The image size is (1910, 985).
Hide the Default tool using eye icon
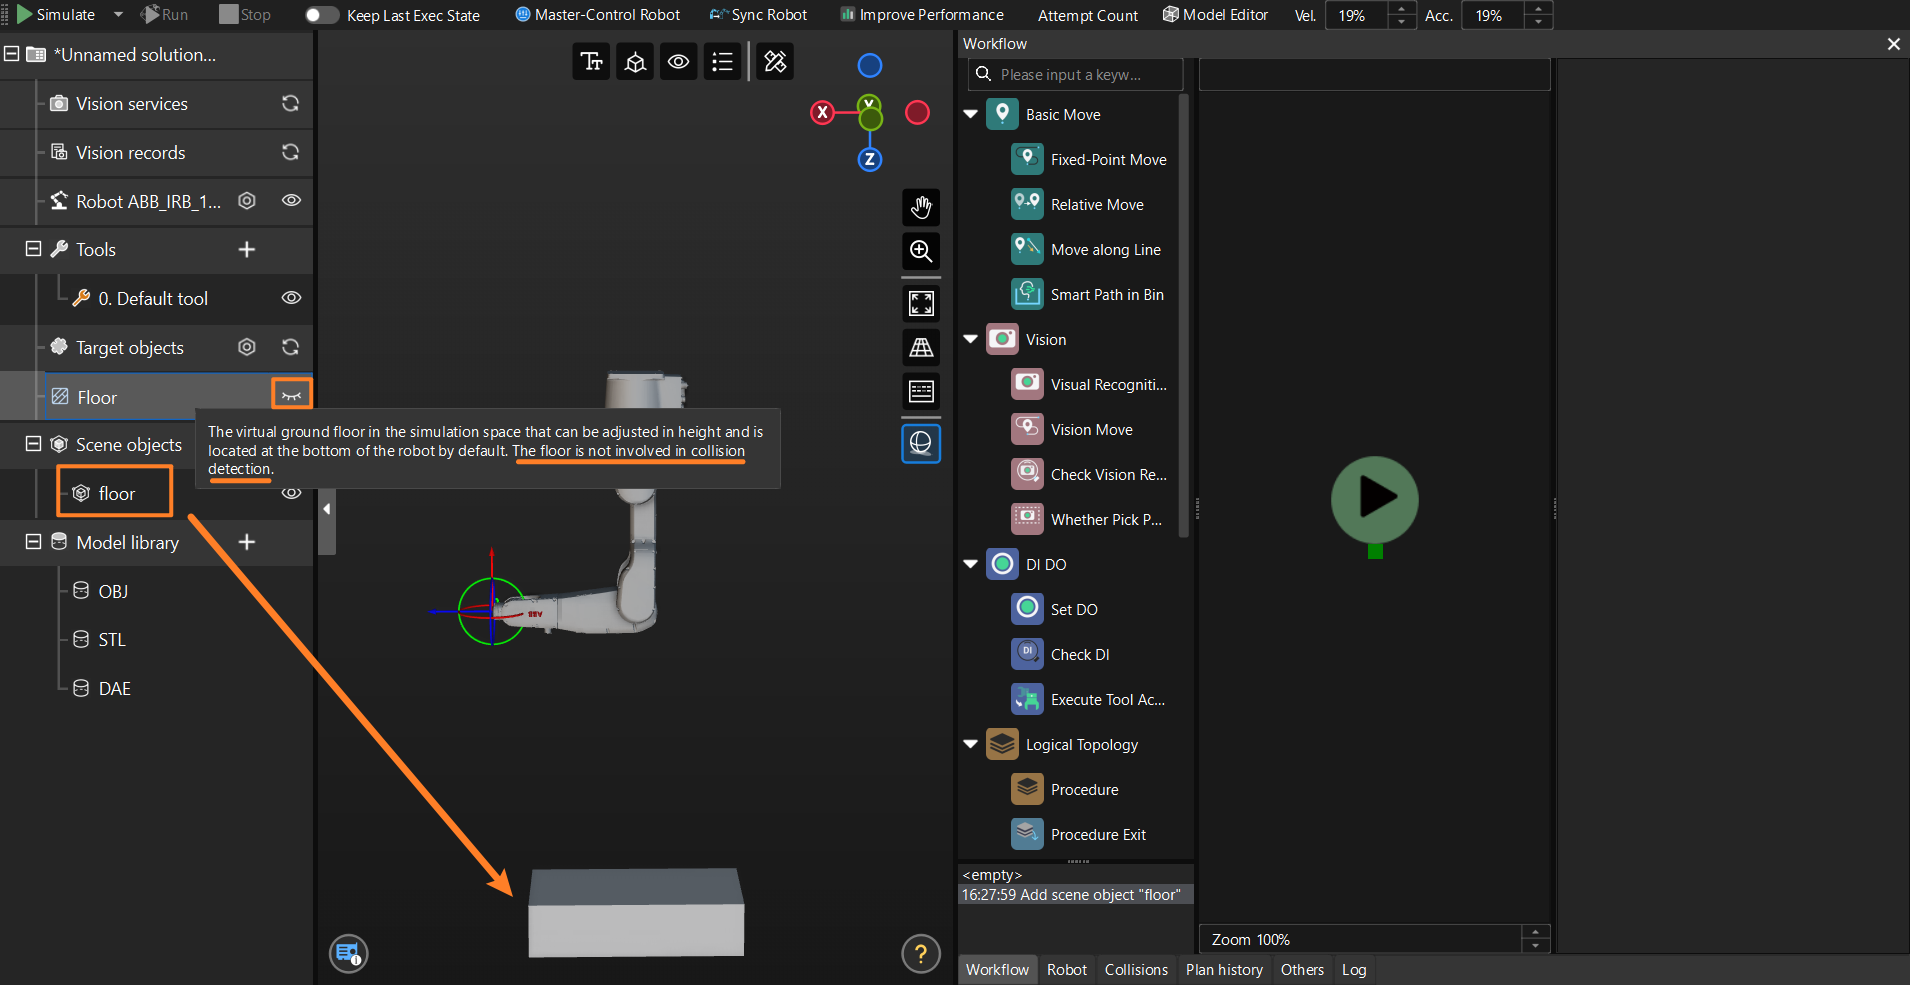(291, 298)
